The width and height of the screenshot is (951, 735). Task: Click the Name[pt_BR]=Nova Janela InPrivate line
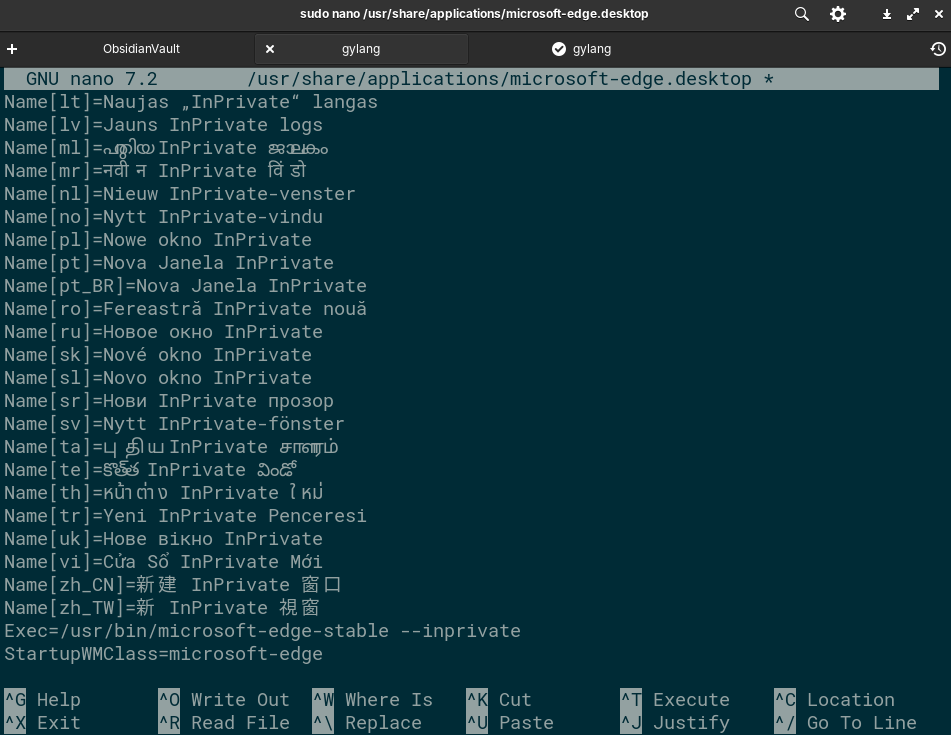[186, 286]
